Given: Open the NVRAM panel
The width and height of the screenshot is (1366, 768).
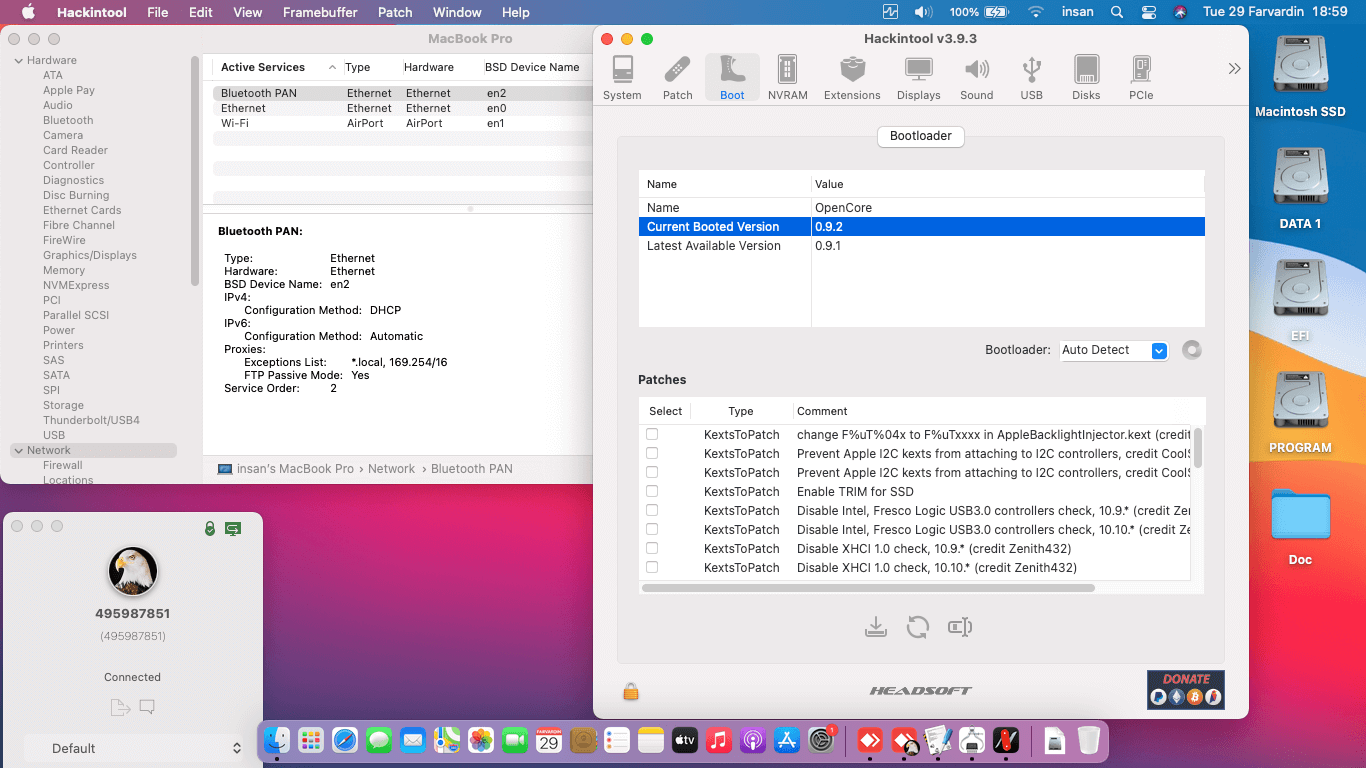Looking at the screenshot, I should click(x=788, y=76).
